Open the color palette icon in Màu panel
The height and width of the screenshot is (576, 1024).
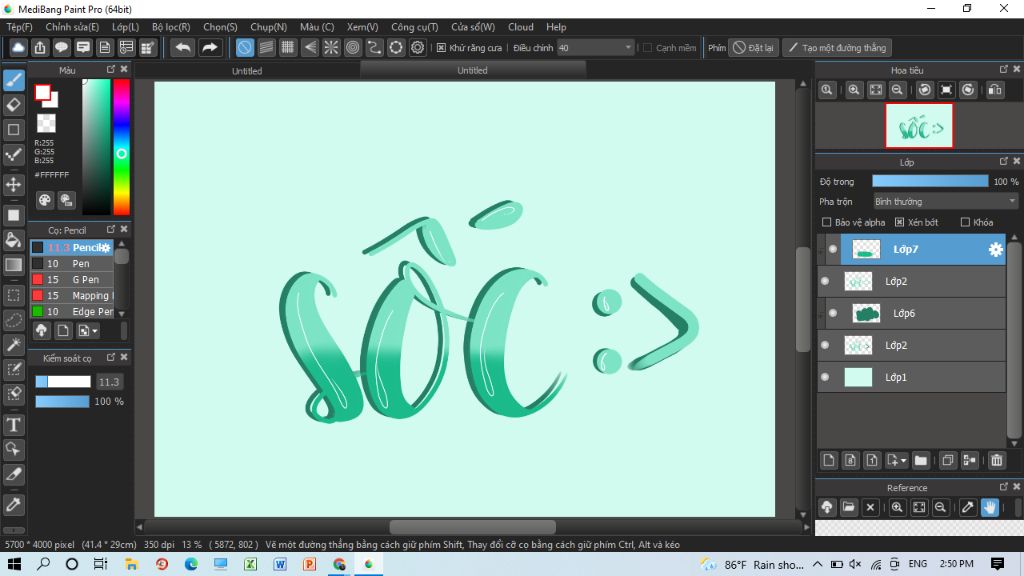pyautogui.click(x=44, y=200)
